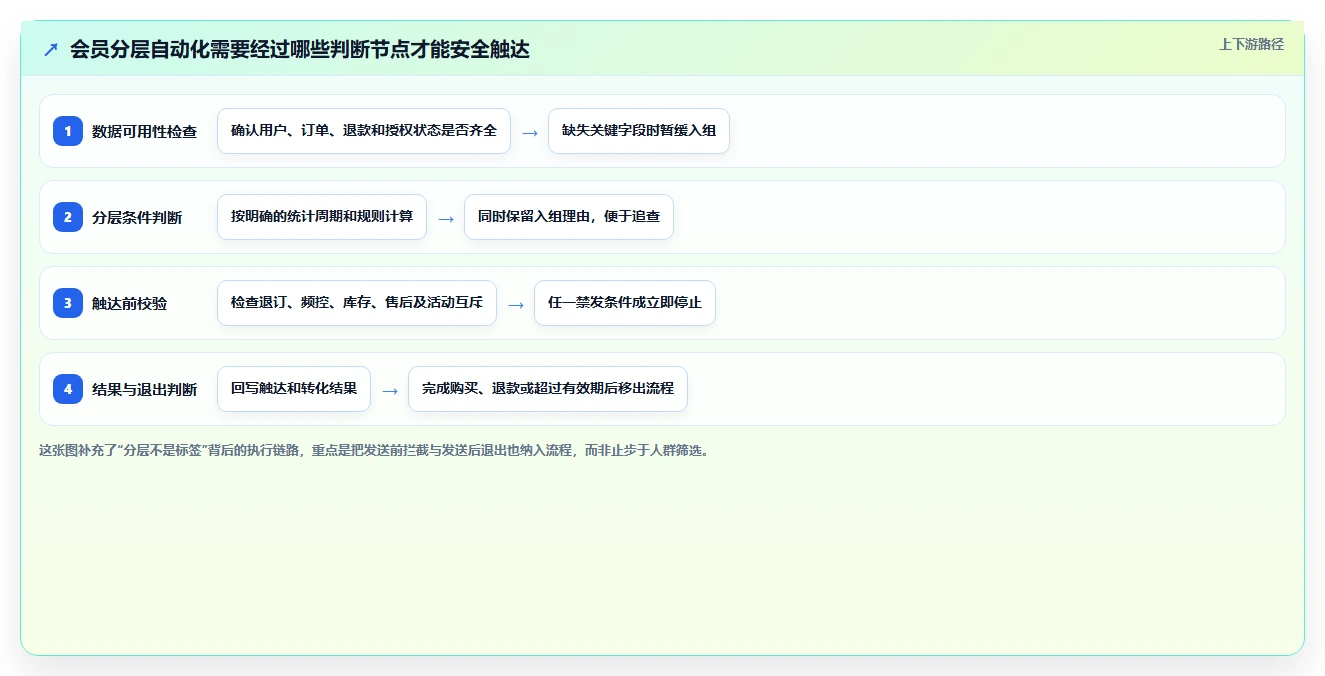The image size is (1325, 676).
Task: Click the 结果与退出判断 step label
Action: [x=144, y=389]
